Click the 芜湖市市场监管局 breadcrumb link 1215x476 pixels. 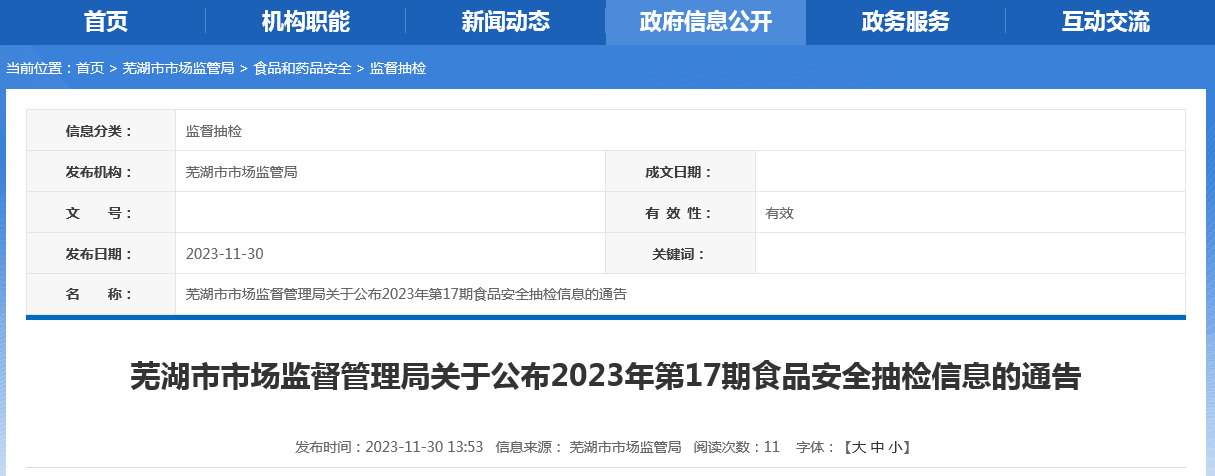click(178, 68)
